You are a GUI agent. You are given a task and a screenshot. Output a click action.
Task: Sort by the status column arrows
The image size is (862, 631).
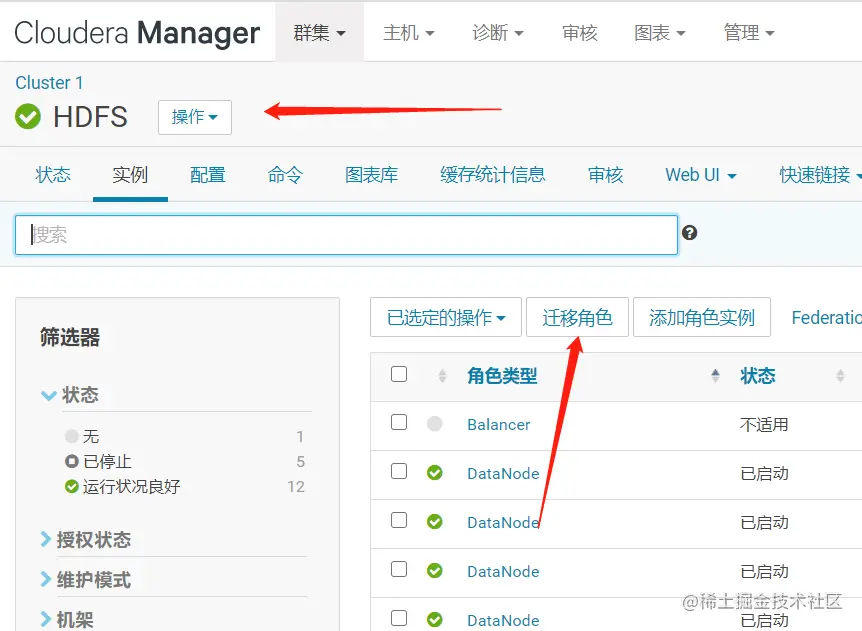click(x=840, y=376)
